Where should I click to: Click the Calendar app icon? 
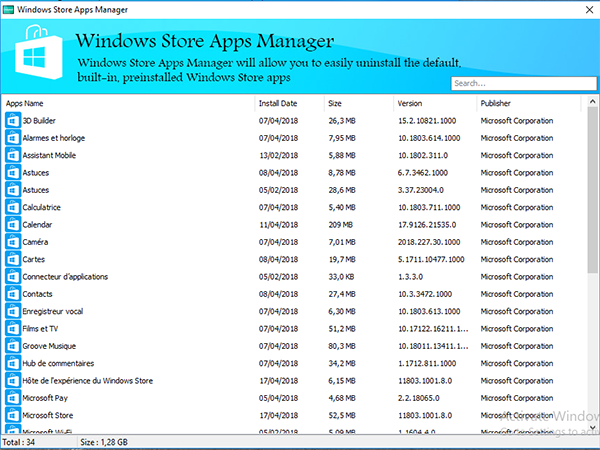coord(13,225)
